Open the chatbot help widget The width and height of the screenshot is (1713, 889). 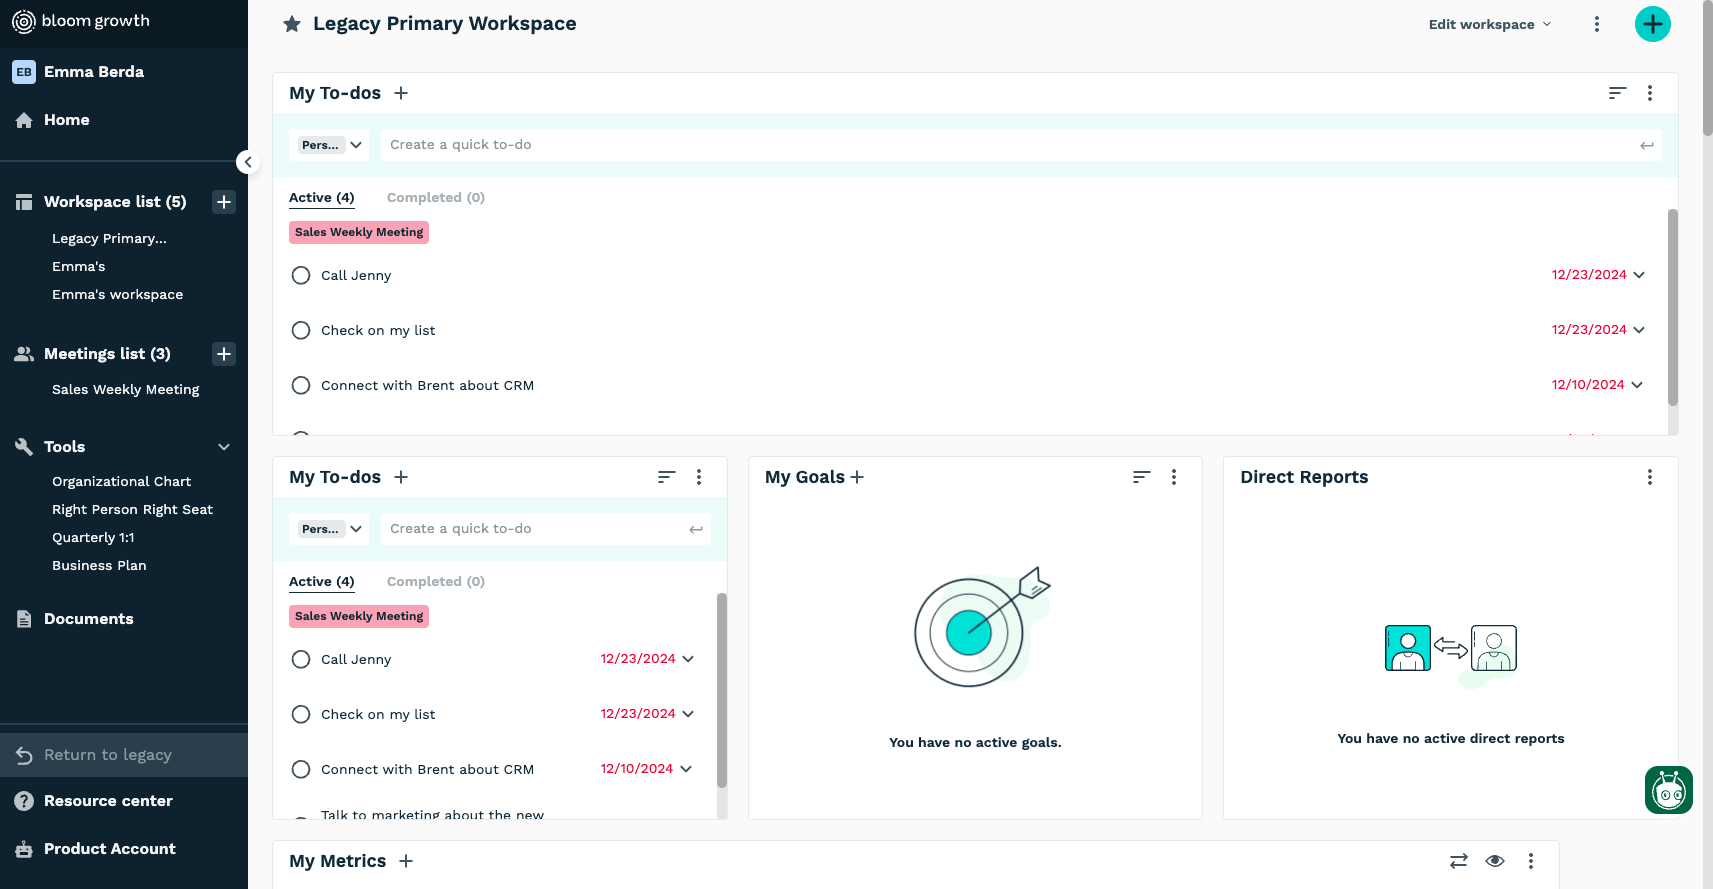tap(1668, 790)
